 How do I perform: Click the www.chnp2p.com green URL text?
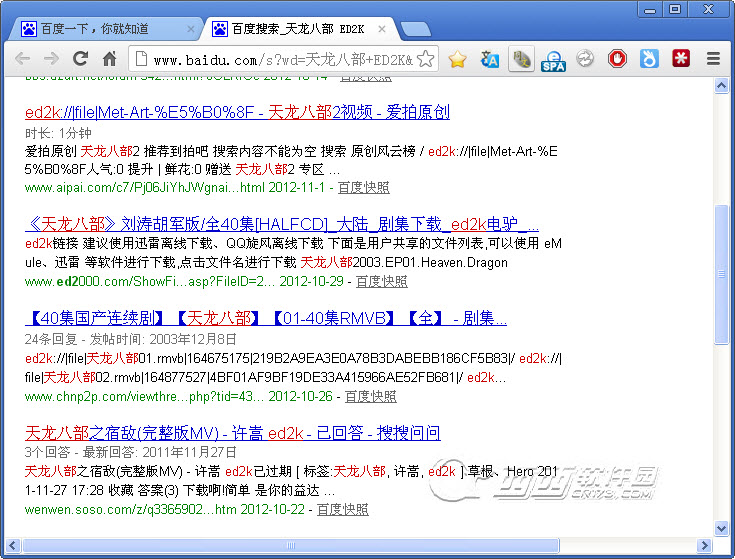(179, 396)
